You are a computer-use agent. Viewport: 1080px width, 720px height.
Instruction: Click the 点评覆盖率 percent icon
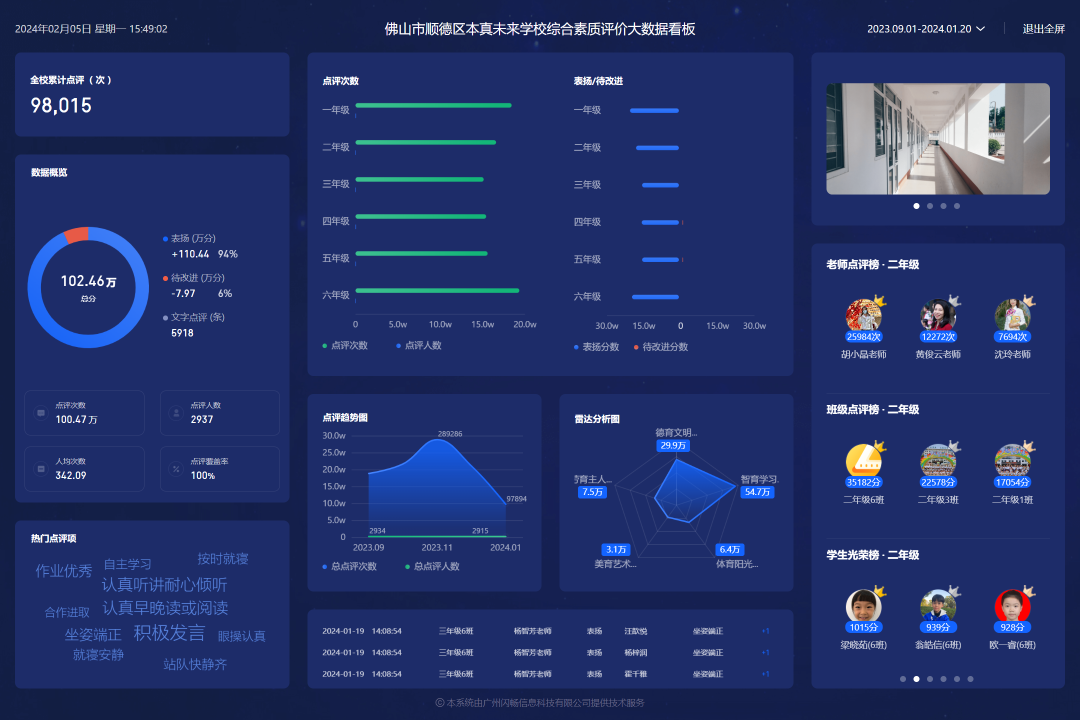(x=176, y=469)
